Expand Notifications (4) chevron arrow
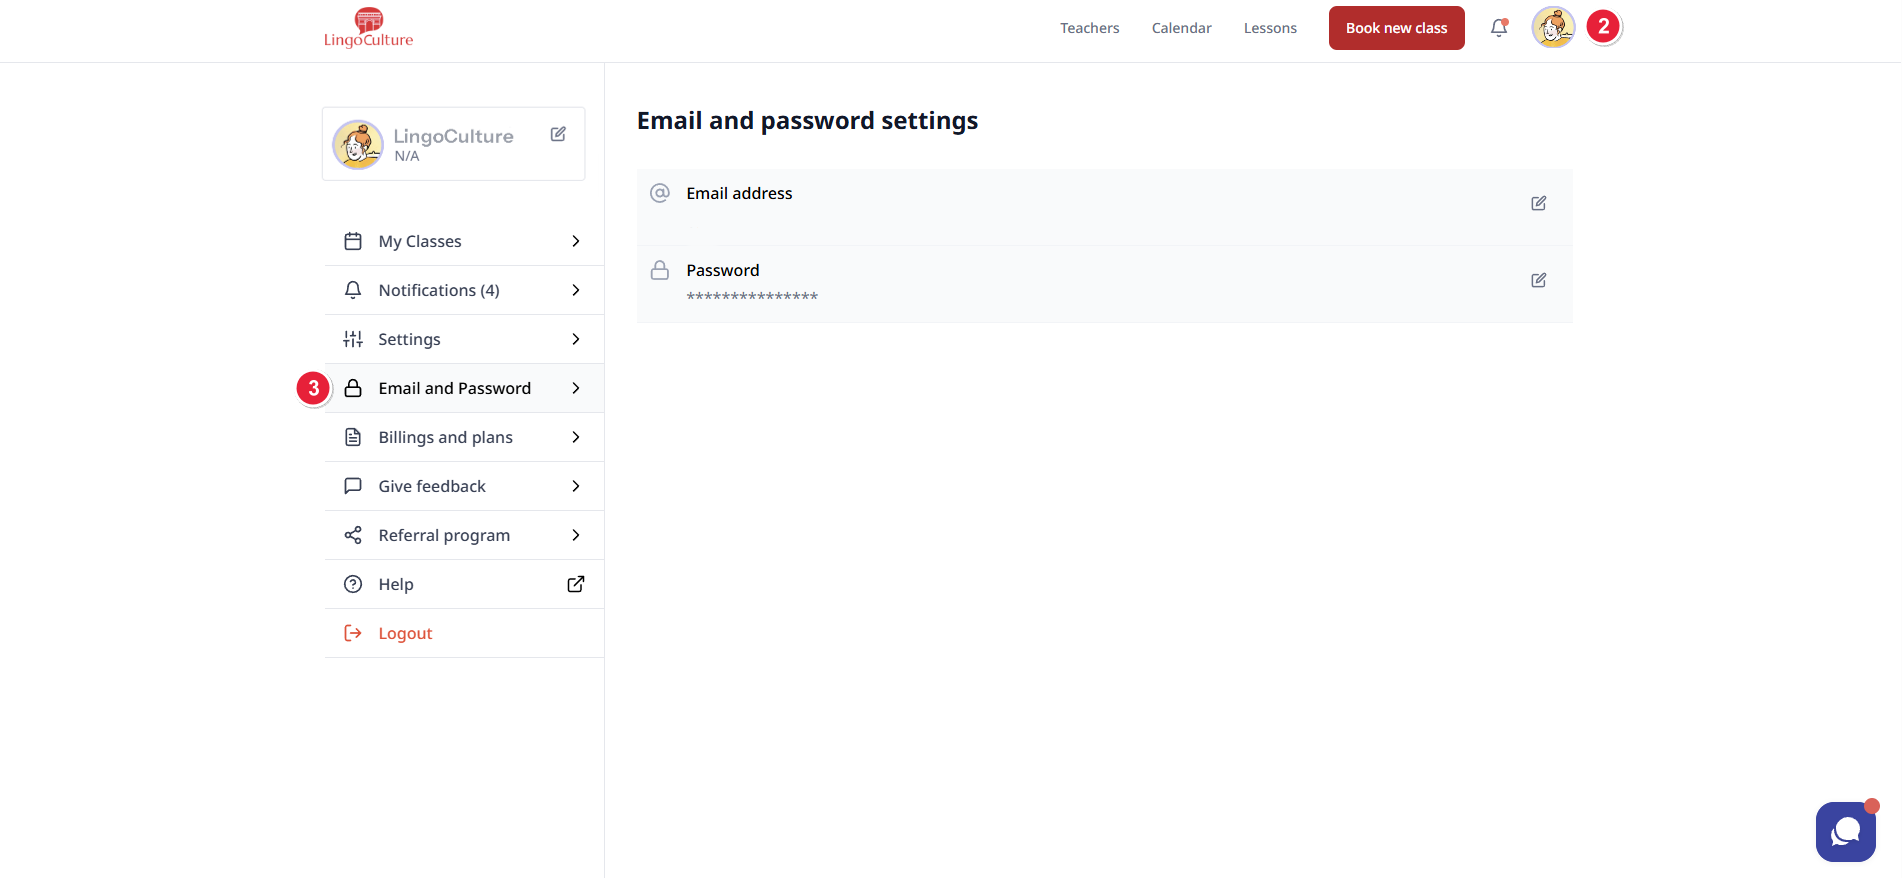The image size is (1902, 878). click(x=576, y=290)
